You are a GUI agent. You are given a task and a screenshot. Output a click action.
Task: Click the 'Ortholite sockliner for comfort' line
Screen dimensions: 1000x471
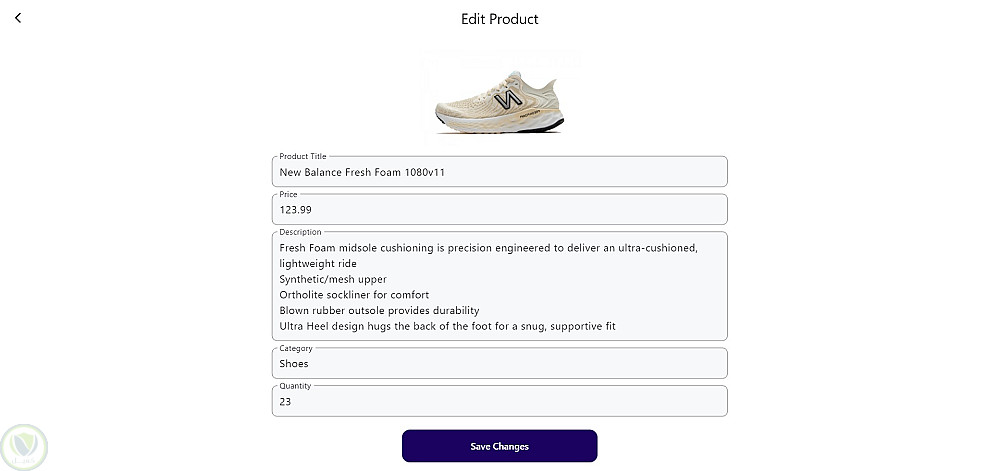point(354,295)
